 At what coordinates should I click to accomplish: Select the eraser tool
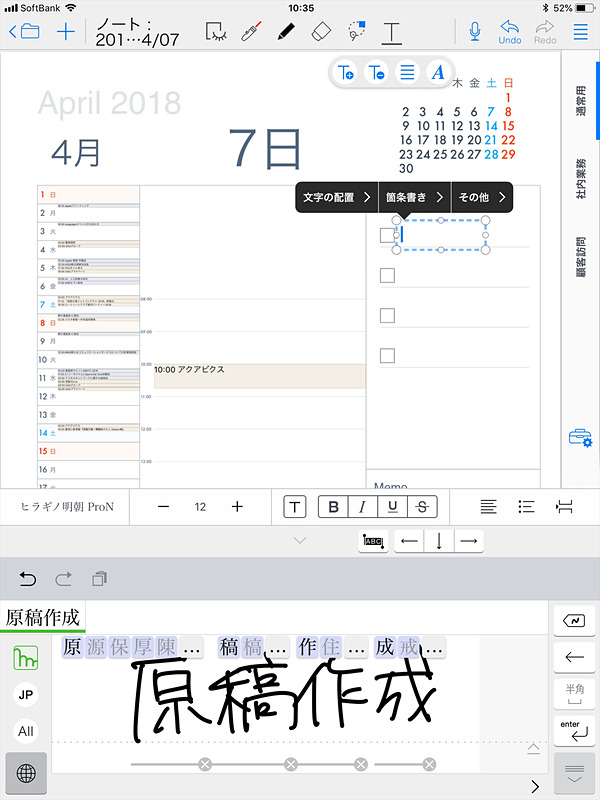[321, 31]
